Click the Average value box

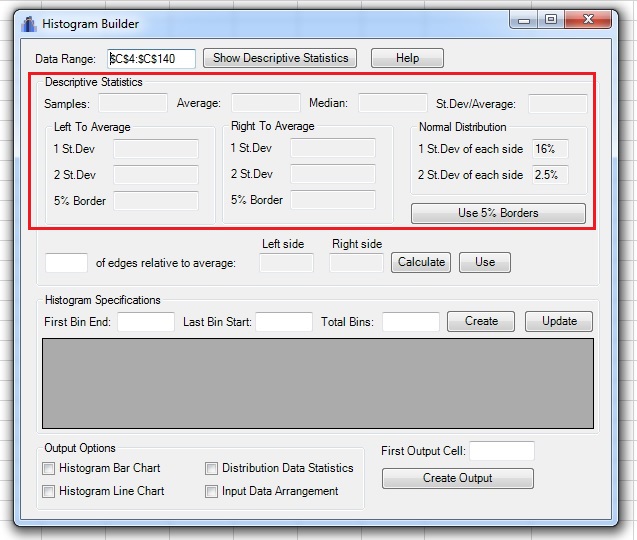(x=266, y=102)
